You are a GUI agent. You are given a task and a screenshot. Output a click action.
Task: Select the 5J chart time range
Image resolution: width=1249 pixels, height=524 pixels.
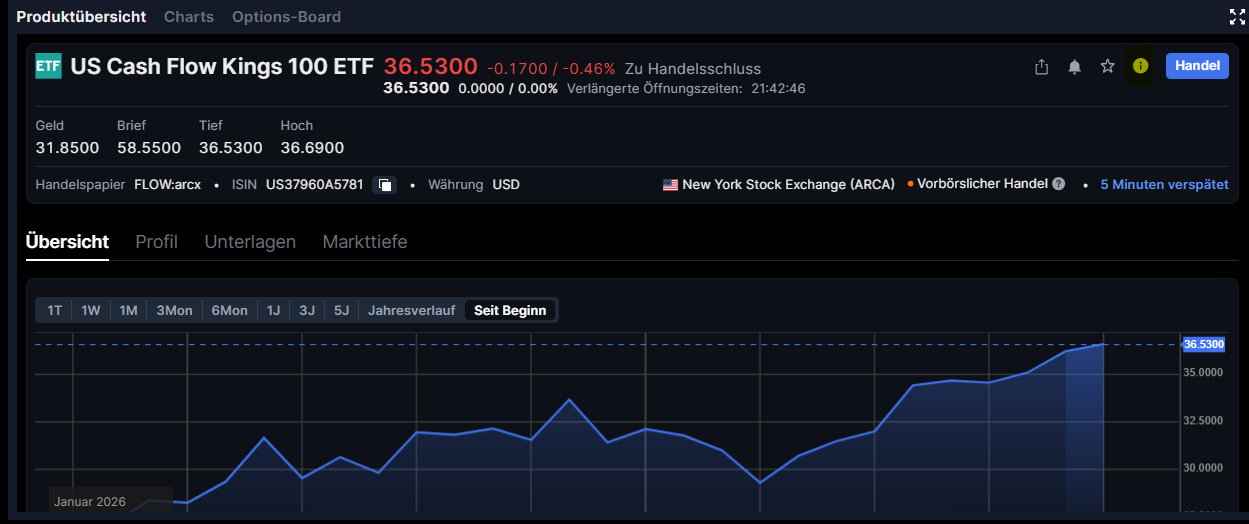341,310
